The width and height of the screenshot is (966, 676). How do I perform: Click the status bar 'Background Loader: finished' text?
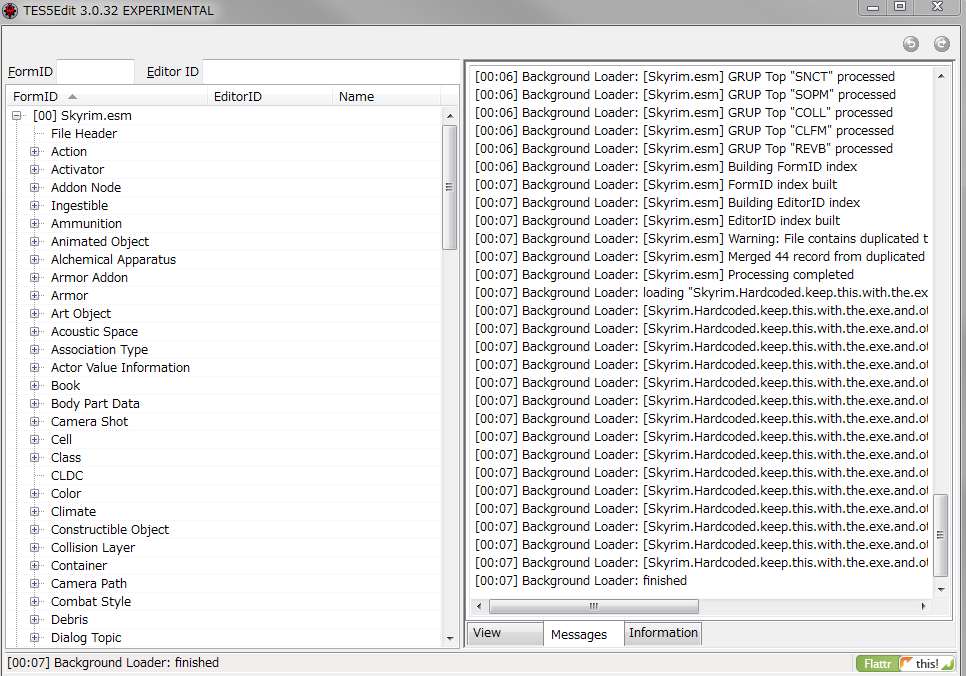point(113,662)
